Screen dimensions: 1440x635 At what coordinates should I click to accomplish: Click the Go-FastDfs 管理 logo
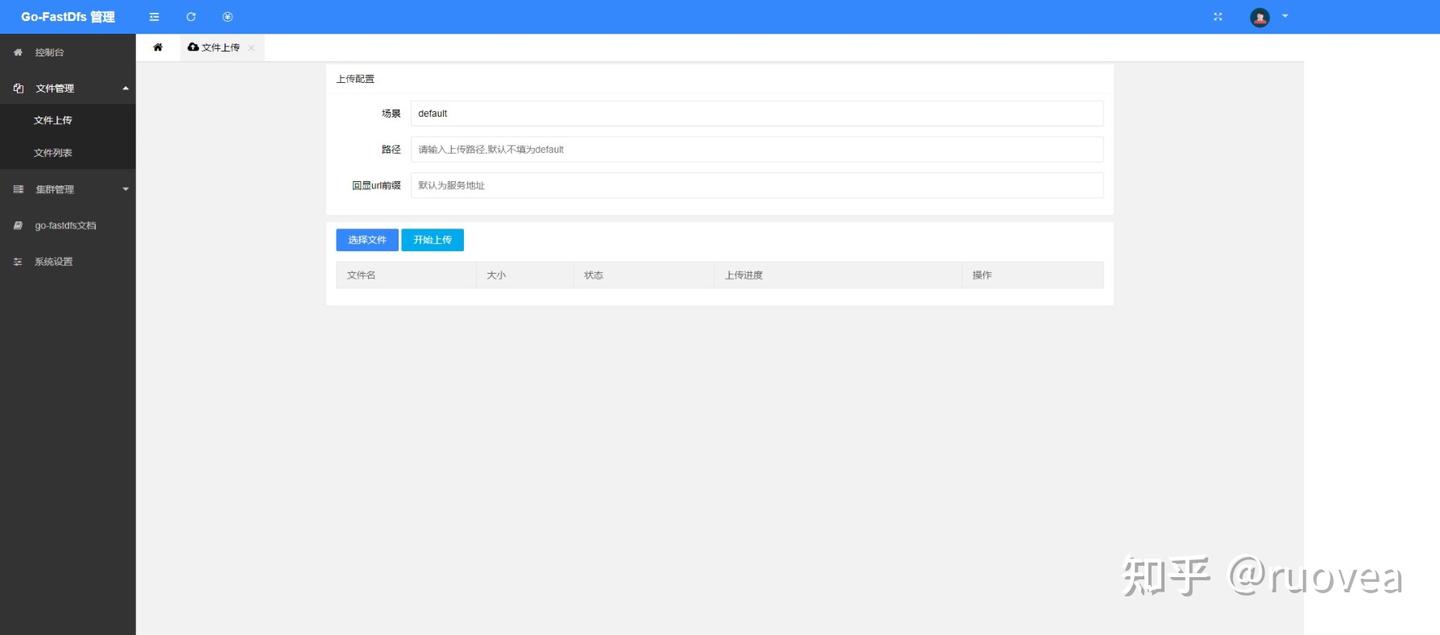[68, 17]
